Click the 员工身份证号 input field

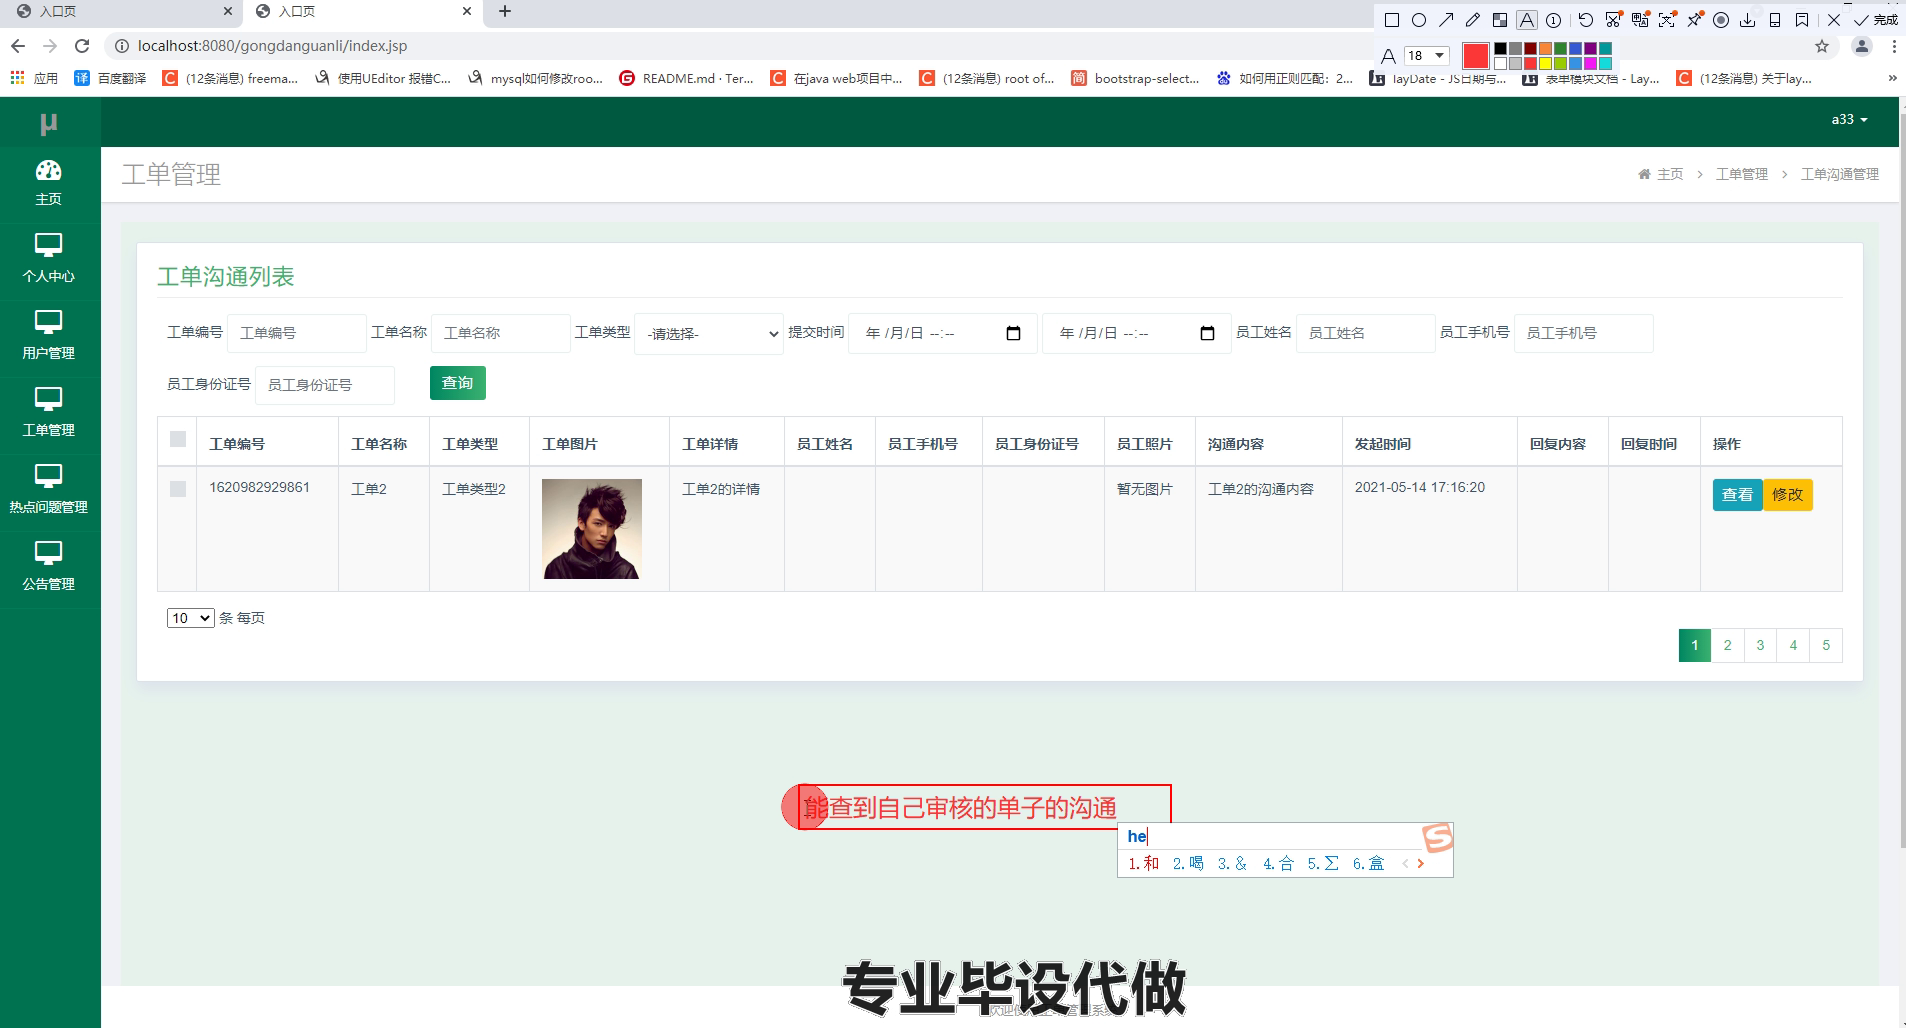(x=325, y=385)
